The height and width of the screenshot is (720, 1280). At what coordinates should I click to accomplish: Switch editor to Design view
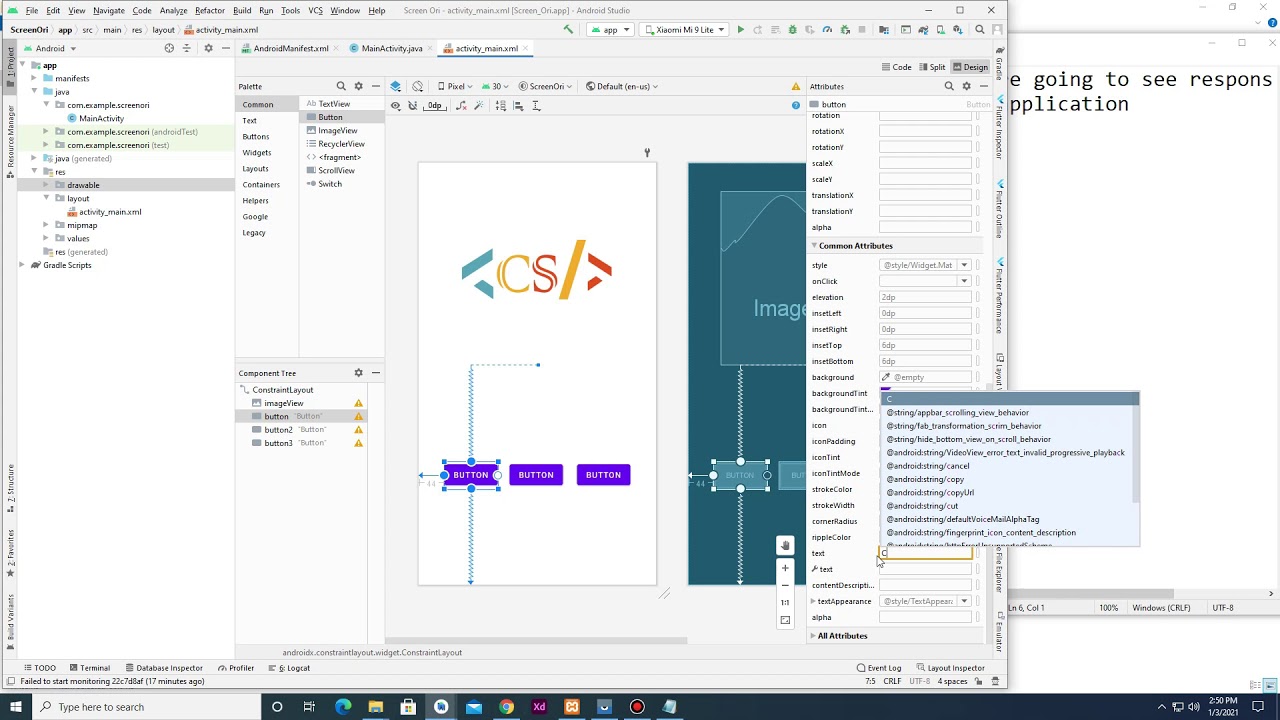[x=970, y=67]
